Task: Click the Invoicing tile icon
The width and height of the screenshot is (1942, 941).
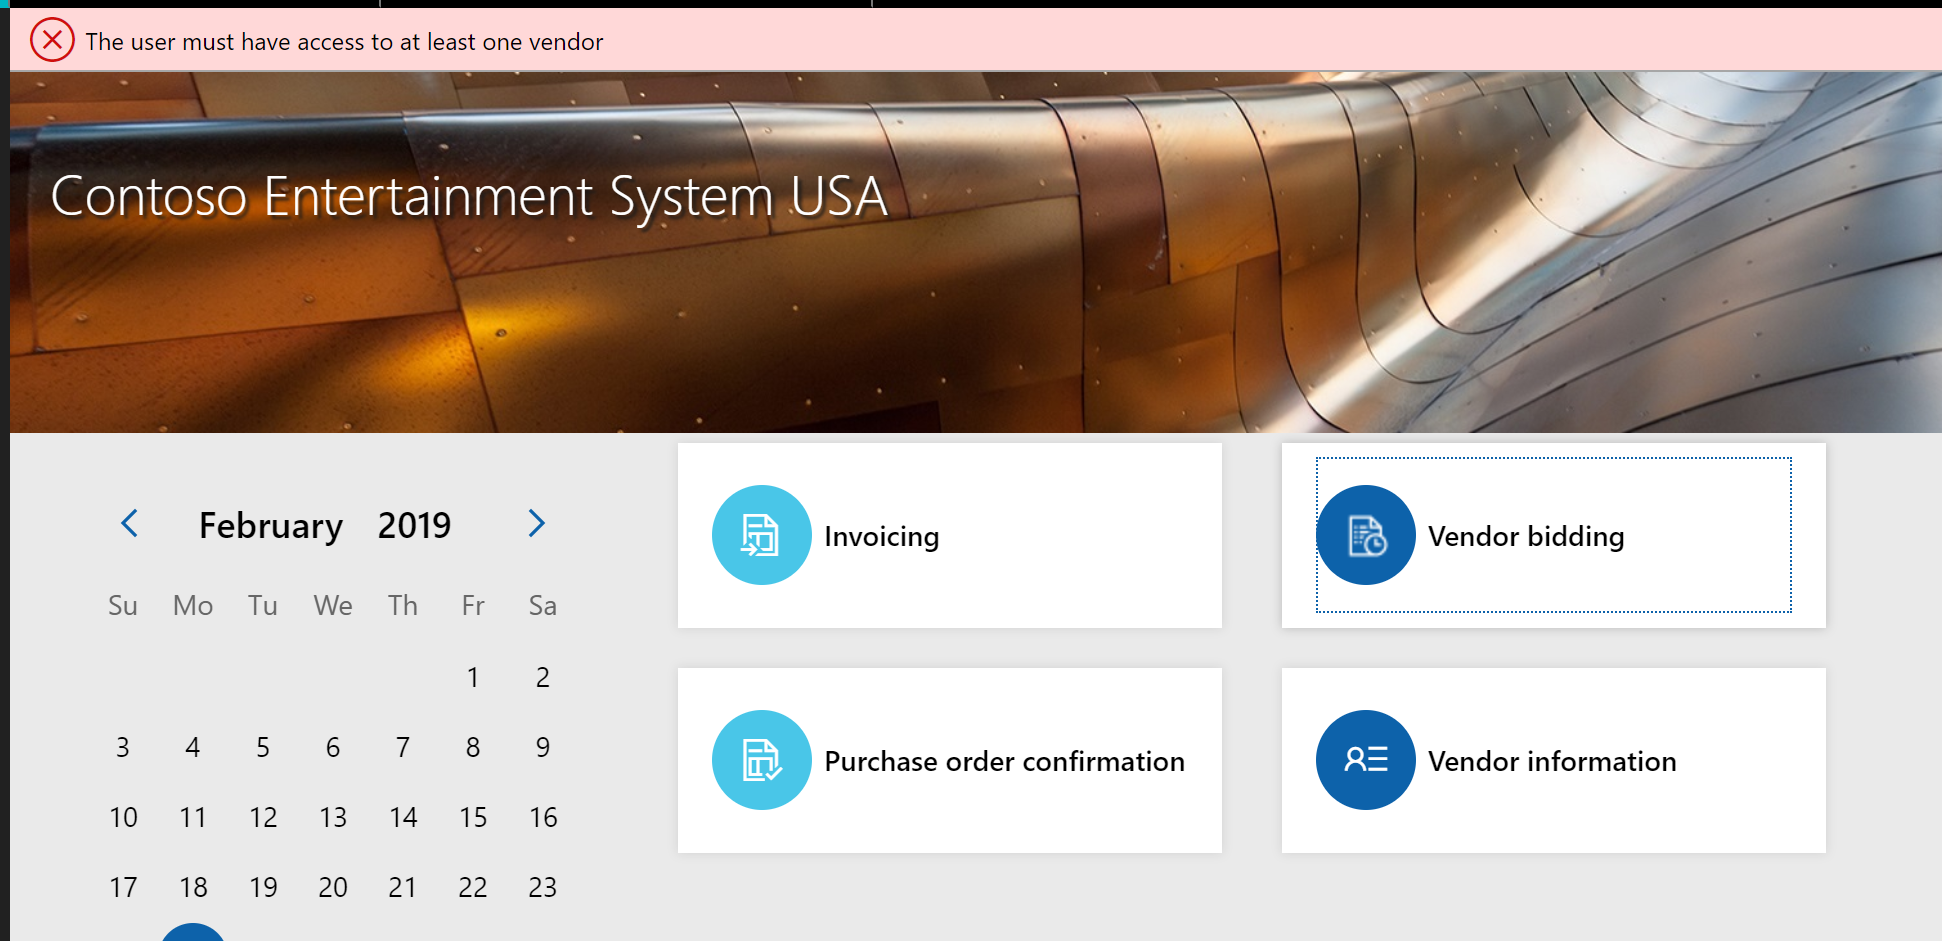Action: click(x=761, y=535)
